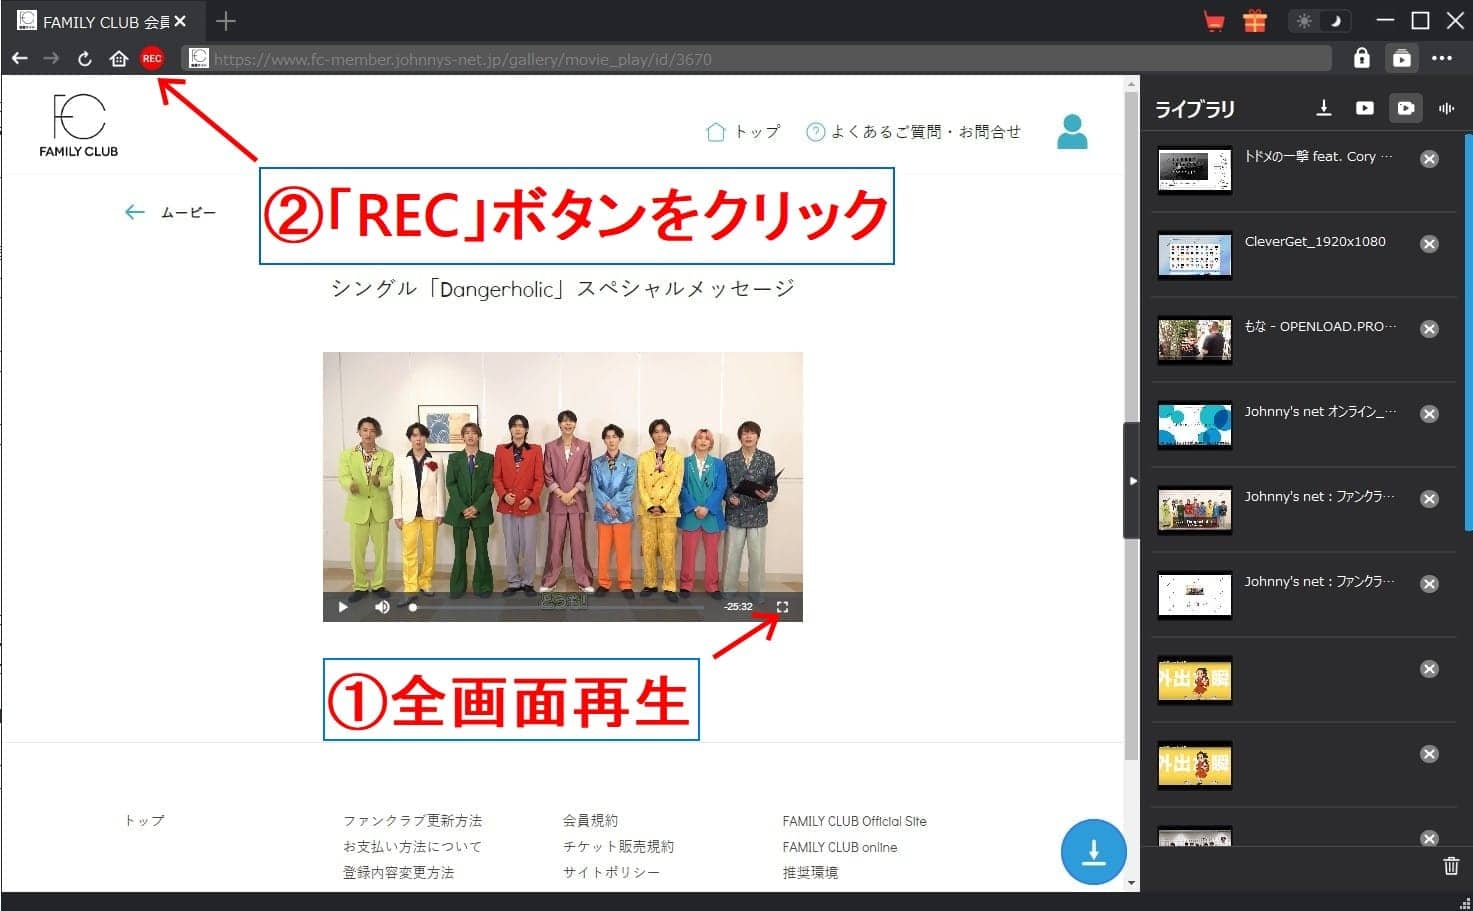Open the CleverGet_1920x1080 thumbnail
The height and width of the screenshot is (911, 1473).
tap(1194, 256)
